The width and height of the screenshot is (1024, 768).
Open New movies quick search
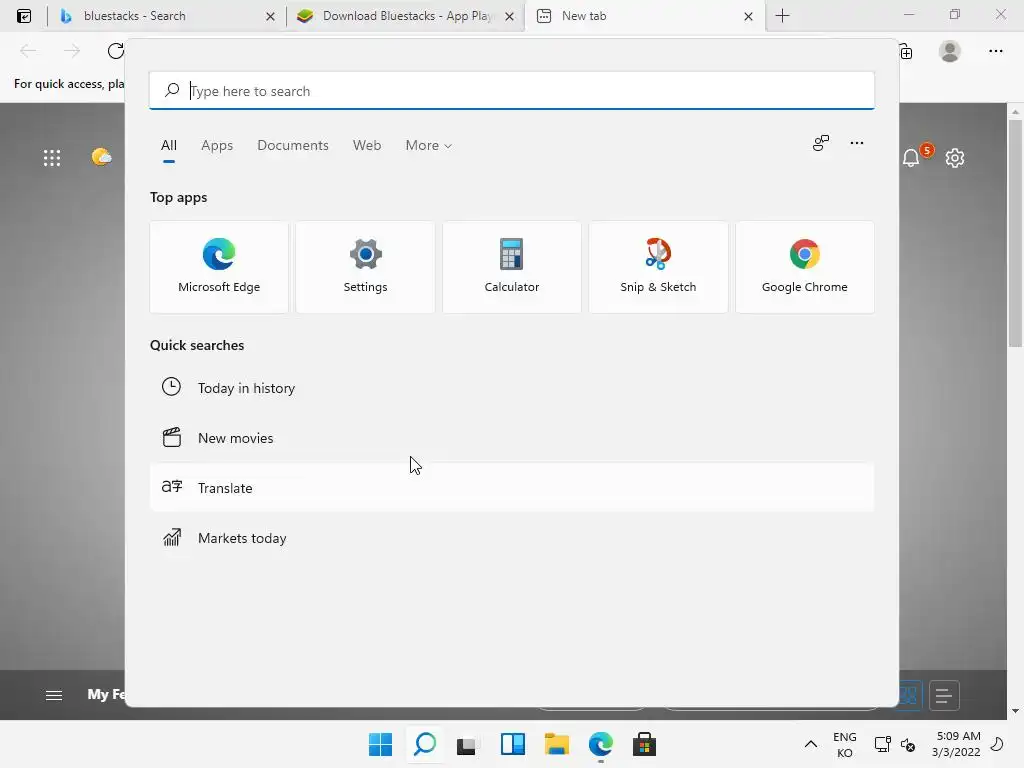point(511,438)
